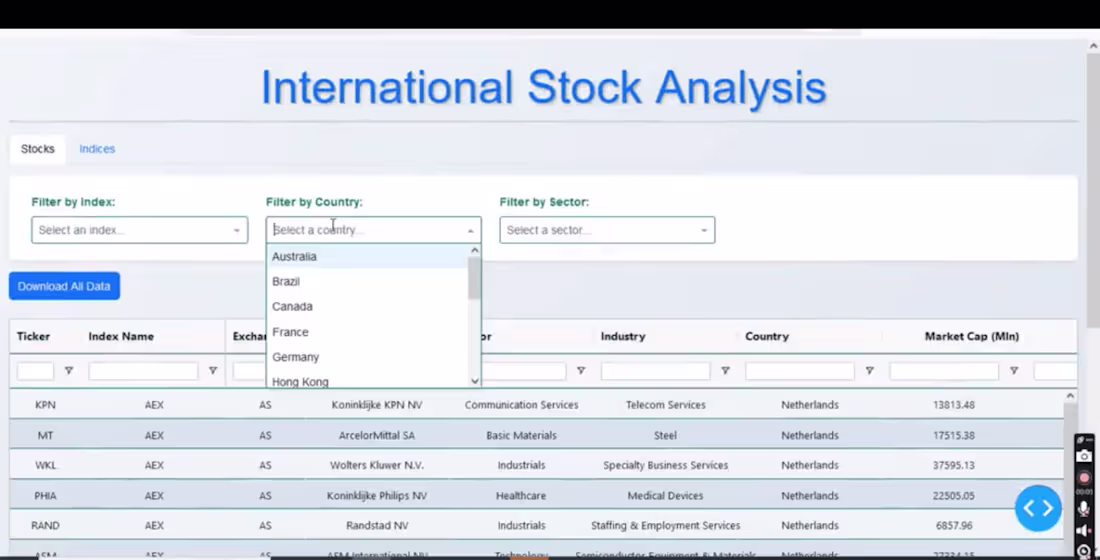1100x560 pixels.
Task: Open the Country column filter icon
Action: click(869, 371)
